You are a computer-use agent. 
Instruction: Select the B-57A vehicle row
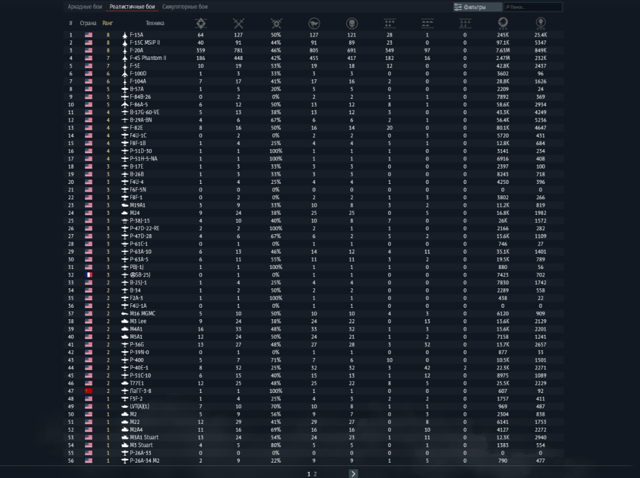pyautogui.click(x=313, y=89)
